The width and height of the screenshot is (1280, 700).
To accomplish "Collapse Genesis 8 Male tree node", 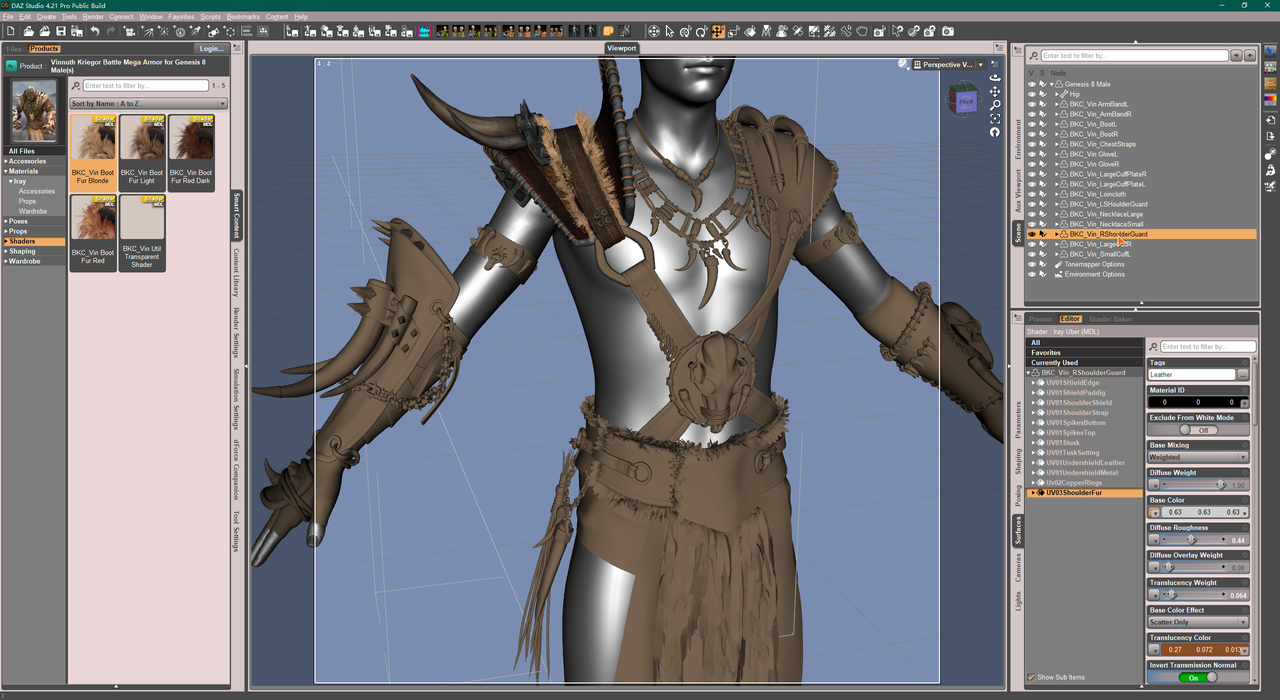I will click(1051, 84).
